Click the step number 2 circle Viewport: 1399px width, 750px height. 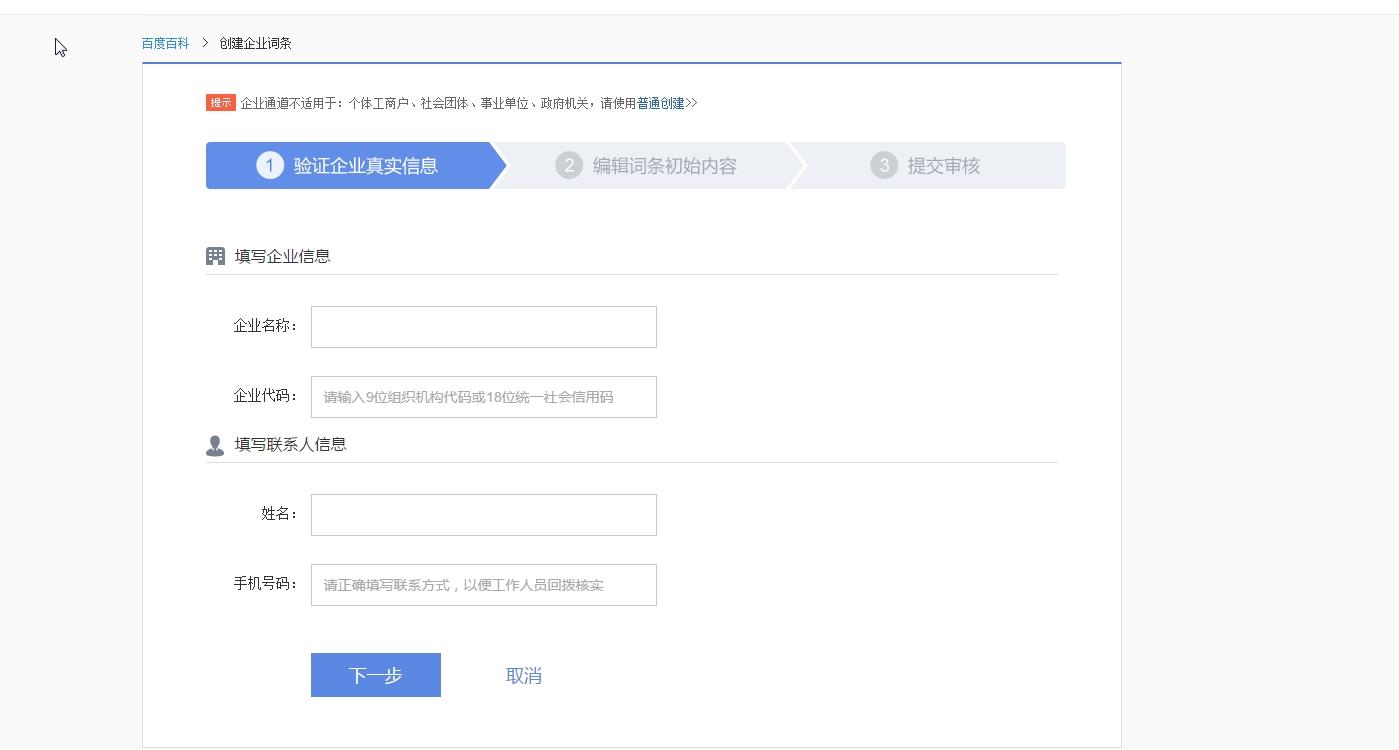[569, 165]
